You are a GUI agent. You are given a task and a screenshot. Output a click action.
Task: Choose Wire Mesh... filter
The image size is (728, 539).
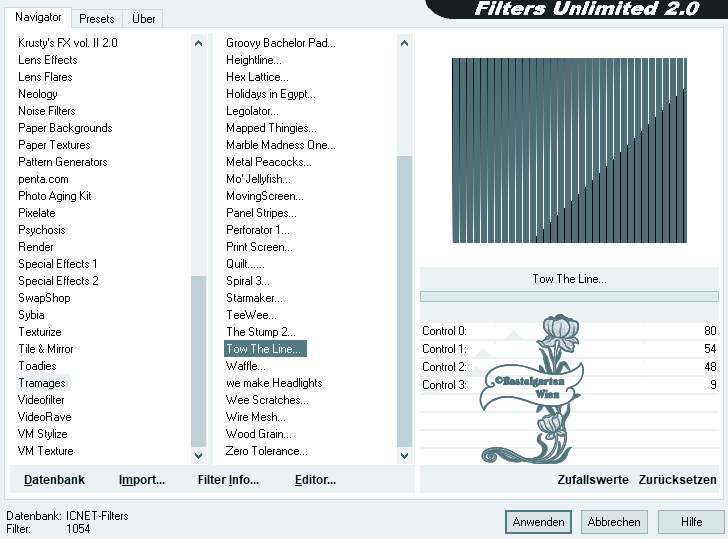coord(255,417)
